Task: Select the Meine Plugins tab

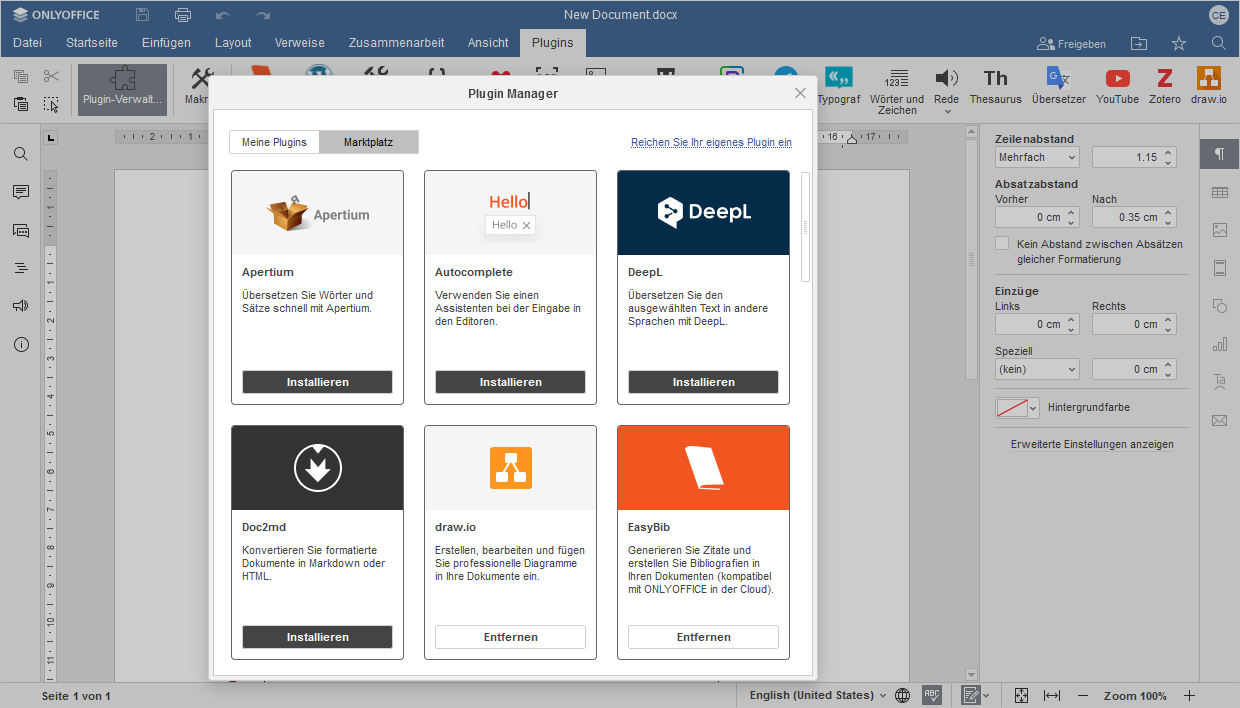Action: pos(274,142)
